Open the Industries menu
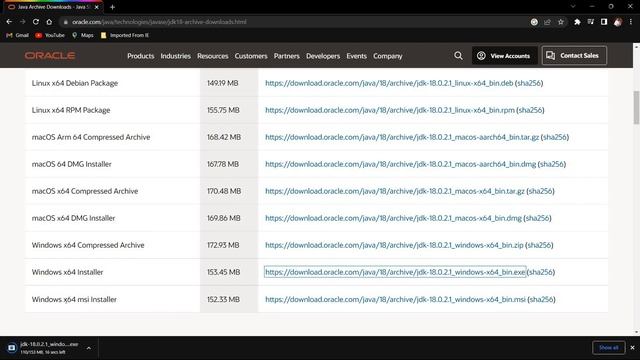 (176, 56)
